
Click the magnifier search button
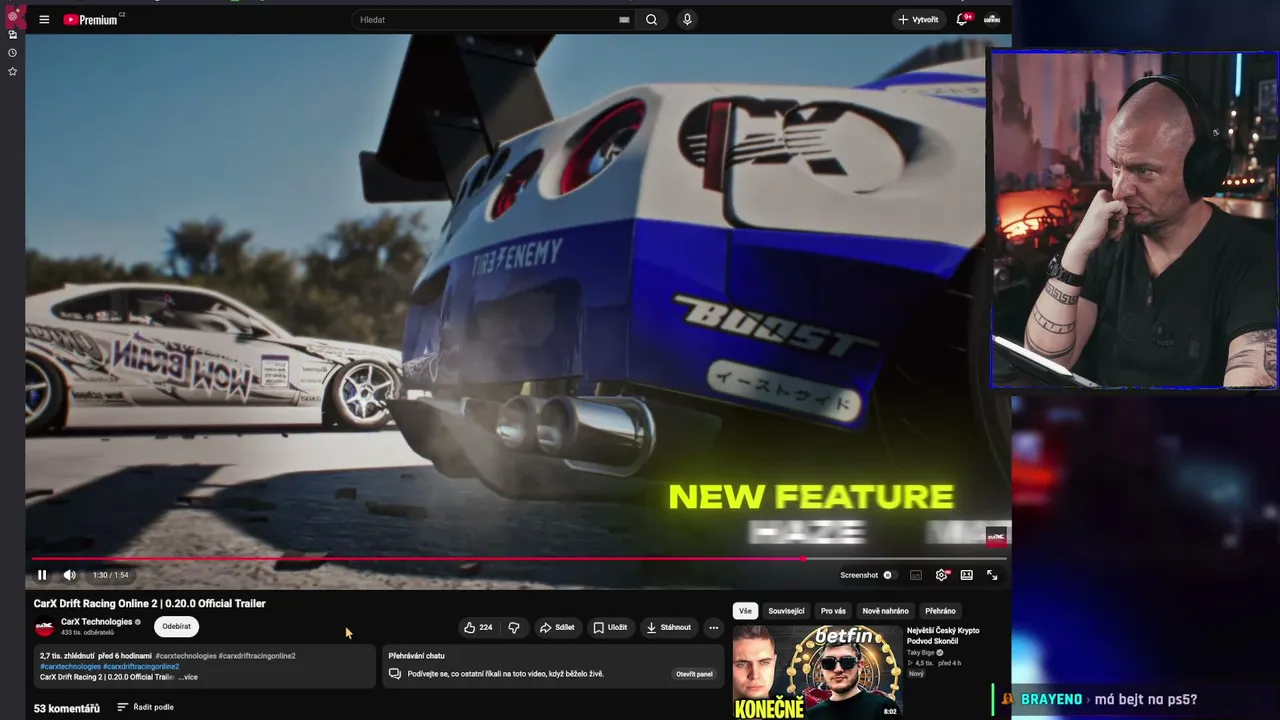652,19
